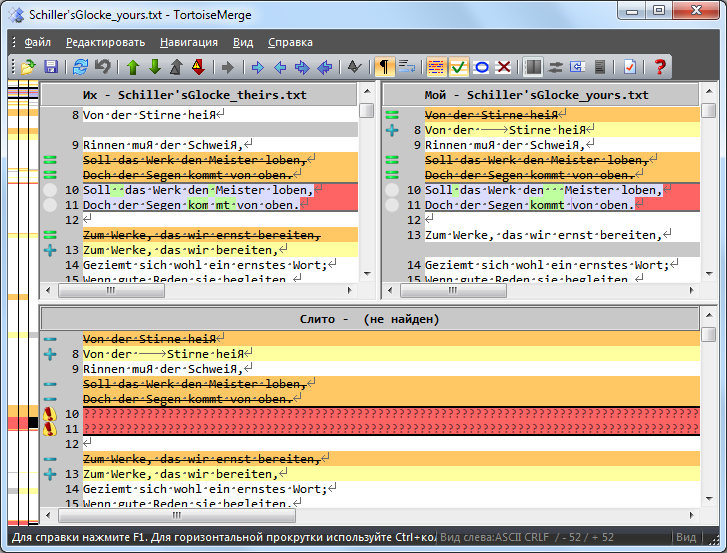Go to next difference, green down arrow
This screenshot has width=727, height=553.
tap(155, 67)
